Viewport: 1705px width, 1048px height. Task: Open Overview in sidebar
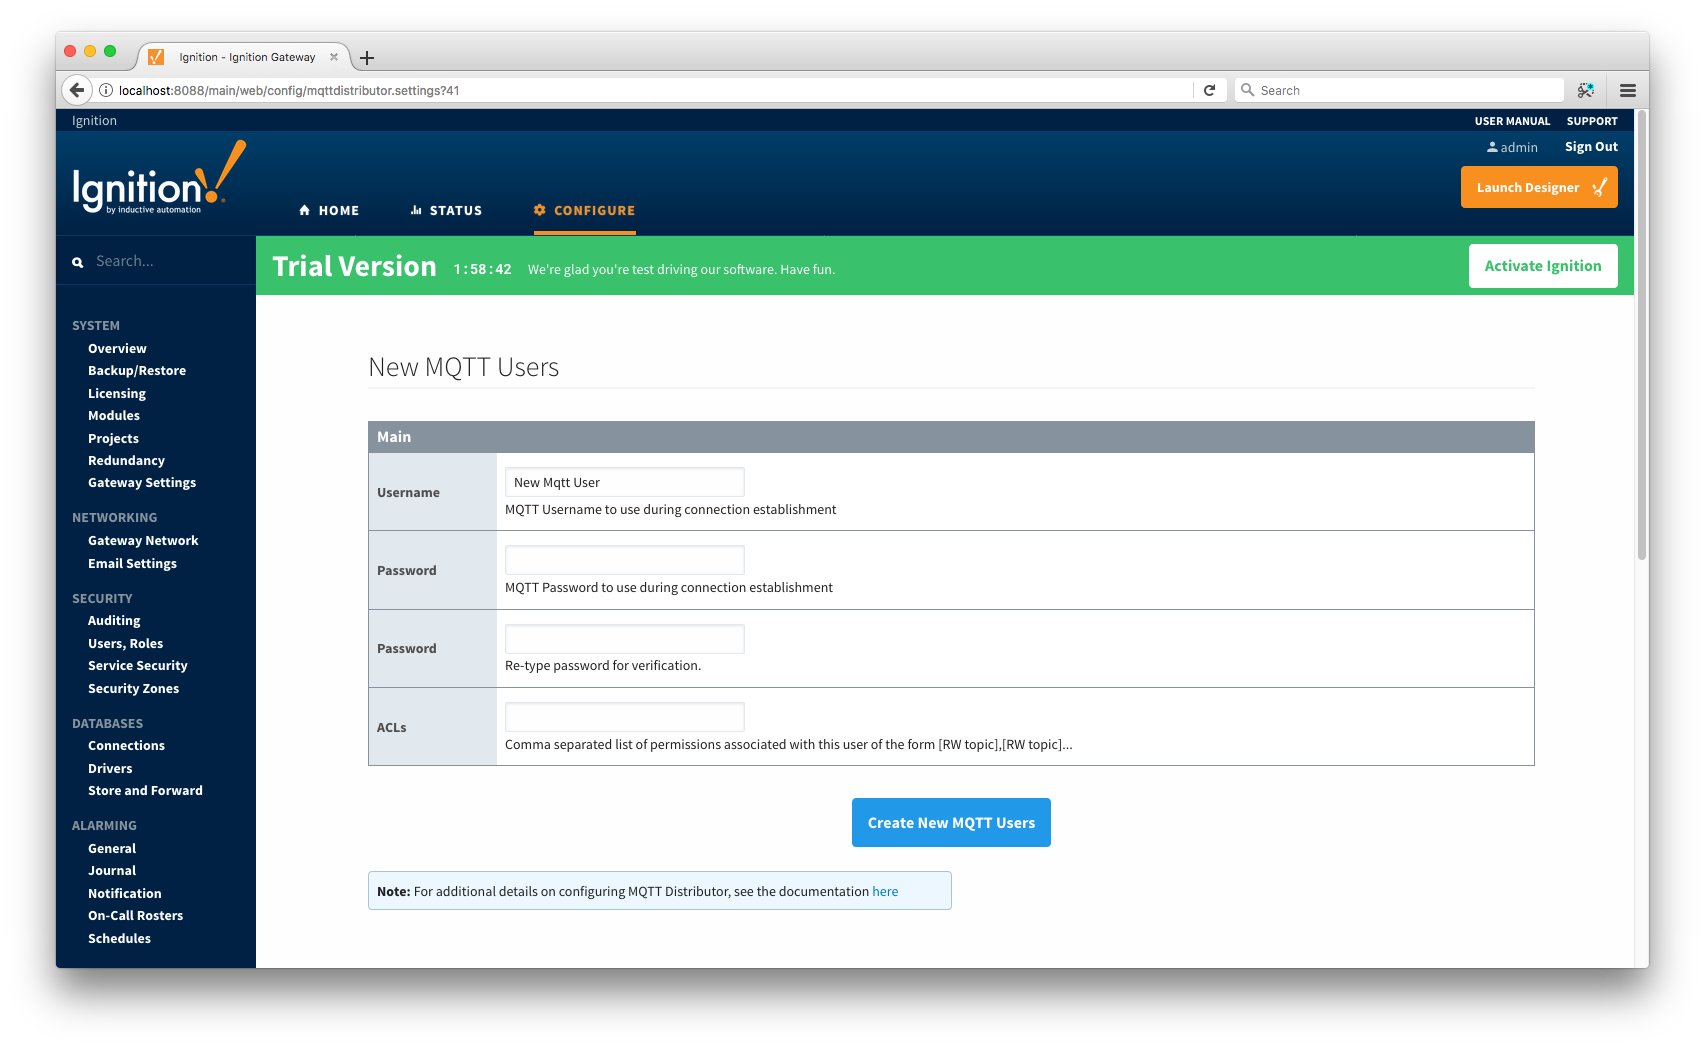(x=117, y=348)
